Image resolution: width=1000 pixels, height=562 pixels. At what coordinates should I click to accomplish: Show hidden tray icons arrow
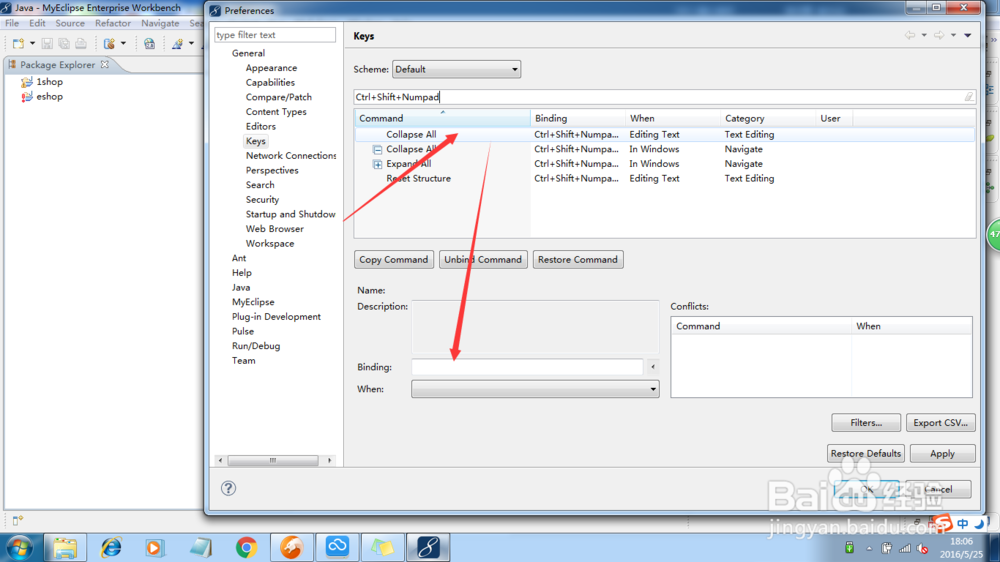(869, 549)
